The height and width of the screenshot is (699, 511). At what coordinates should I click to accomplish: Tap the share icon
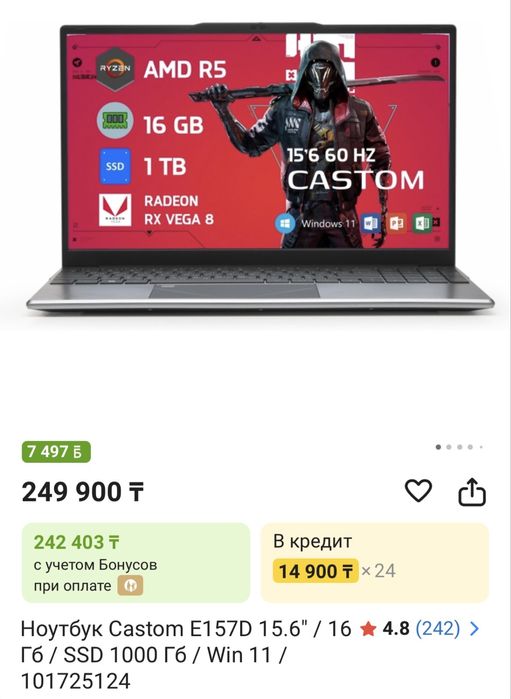point(472,492)
